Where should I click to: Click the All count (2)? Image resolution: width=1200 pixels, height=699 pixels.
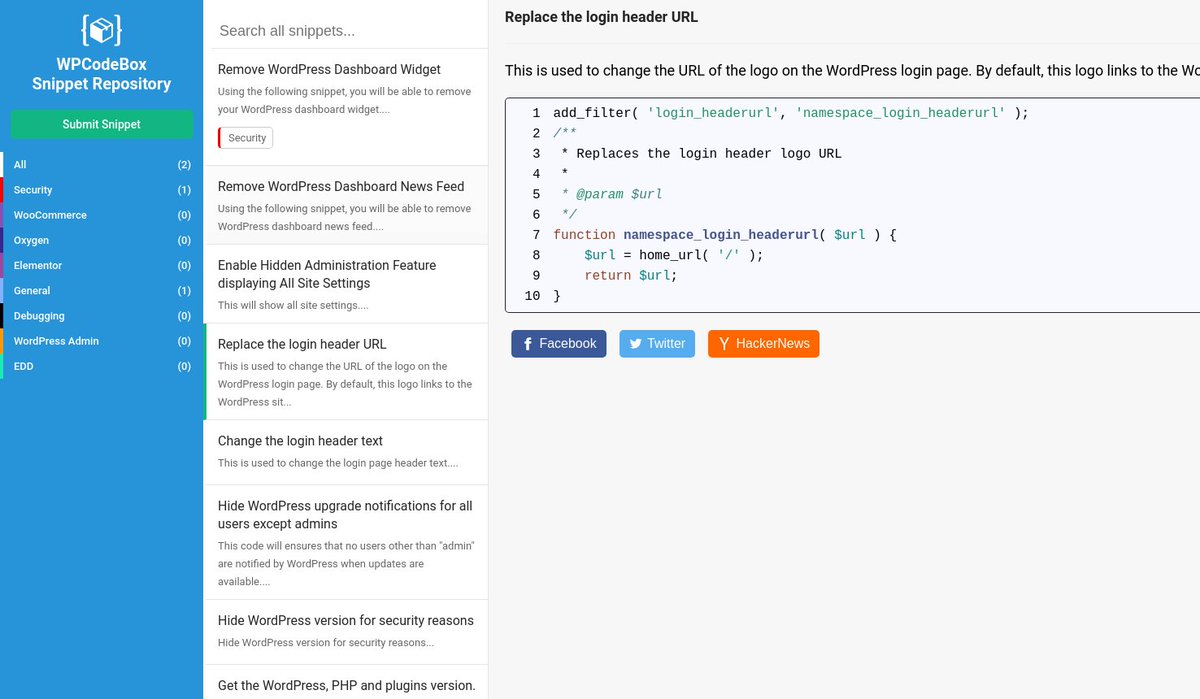click(x=184, y=165)
